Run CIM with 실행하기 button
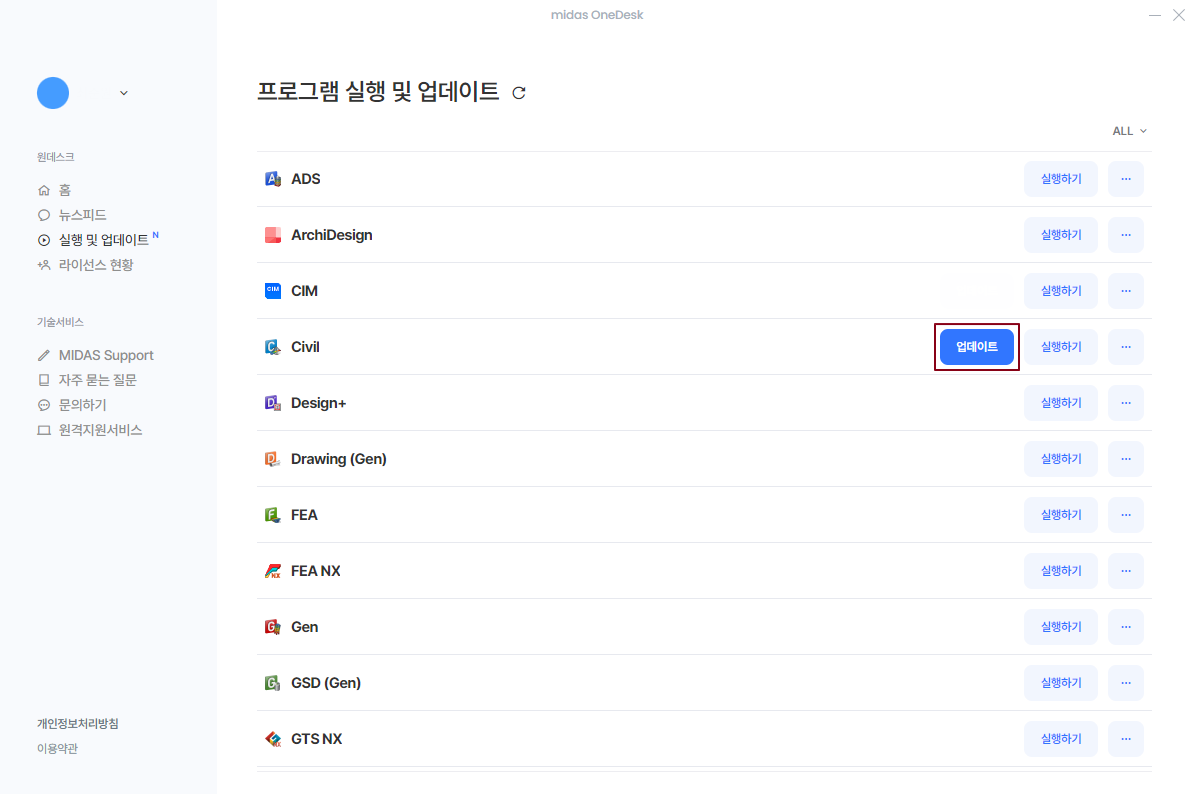Screen dimensions: 1193x794 point(1061,291)
